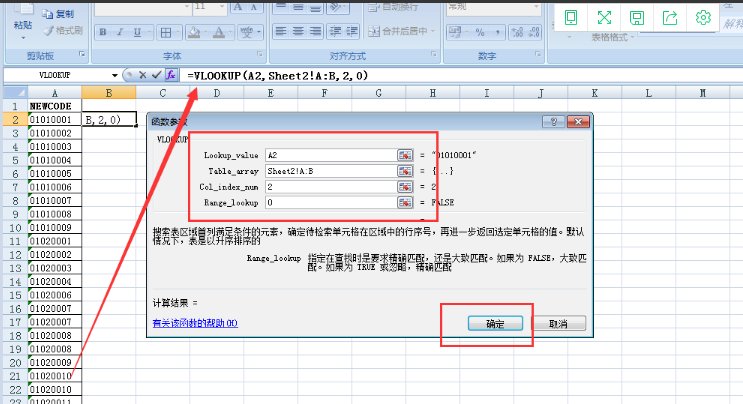The image size is (743, 404).
Task: Click the formula bar confirm checkmark icon
Action: click(156, 75)
